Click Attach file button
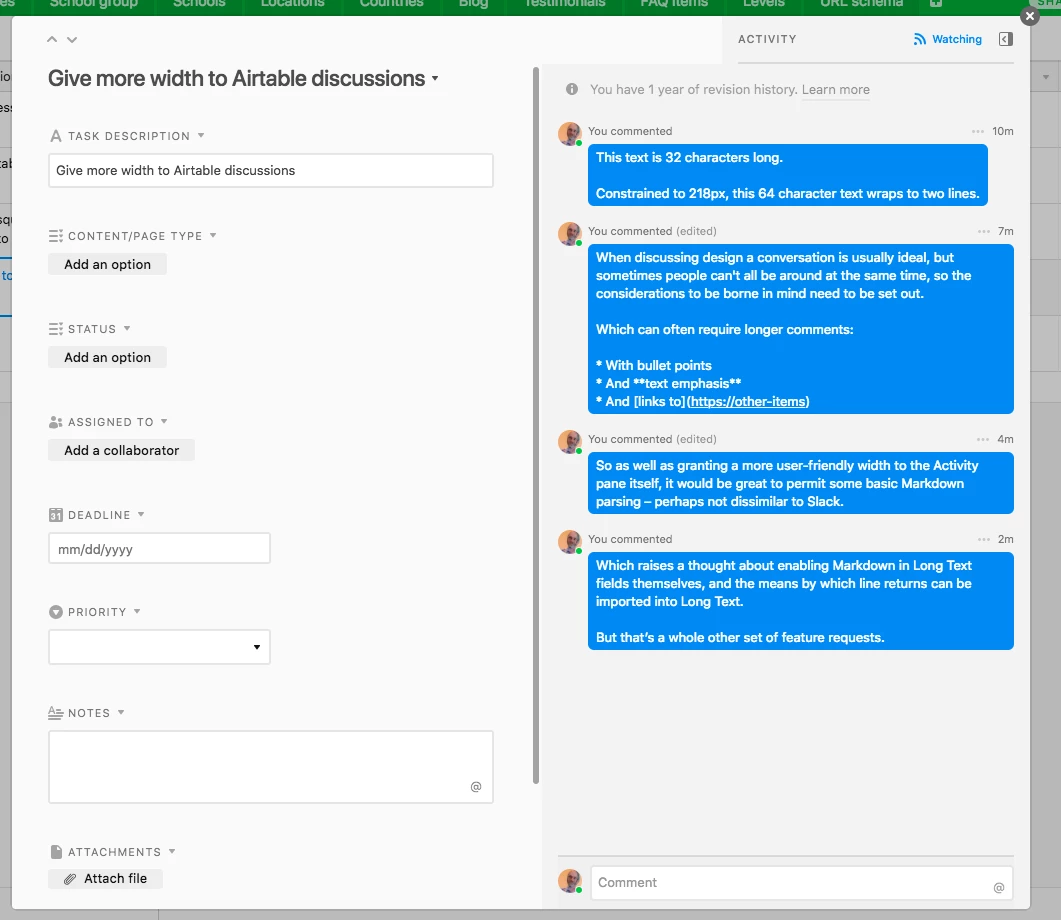This screenshot has width=1061, height=920. [106, 879]
